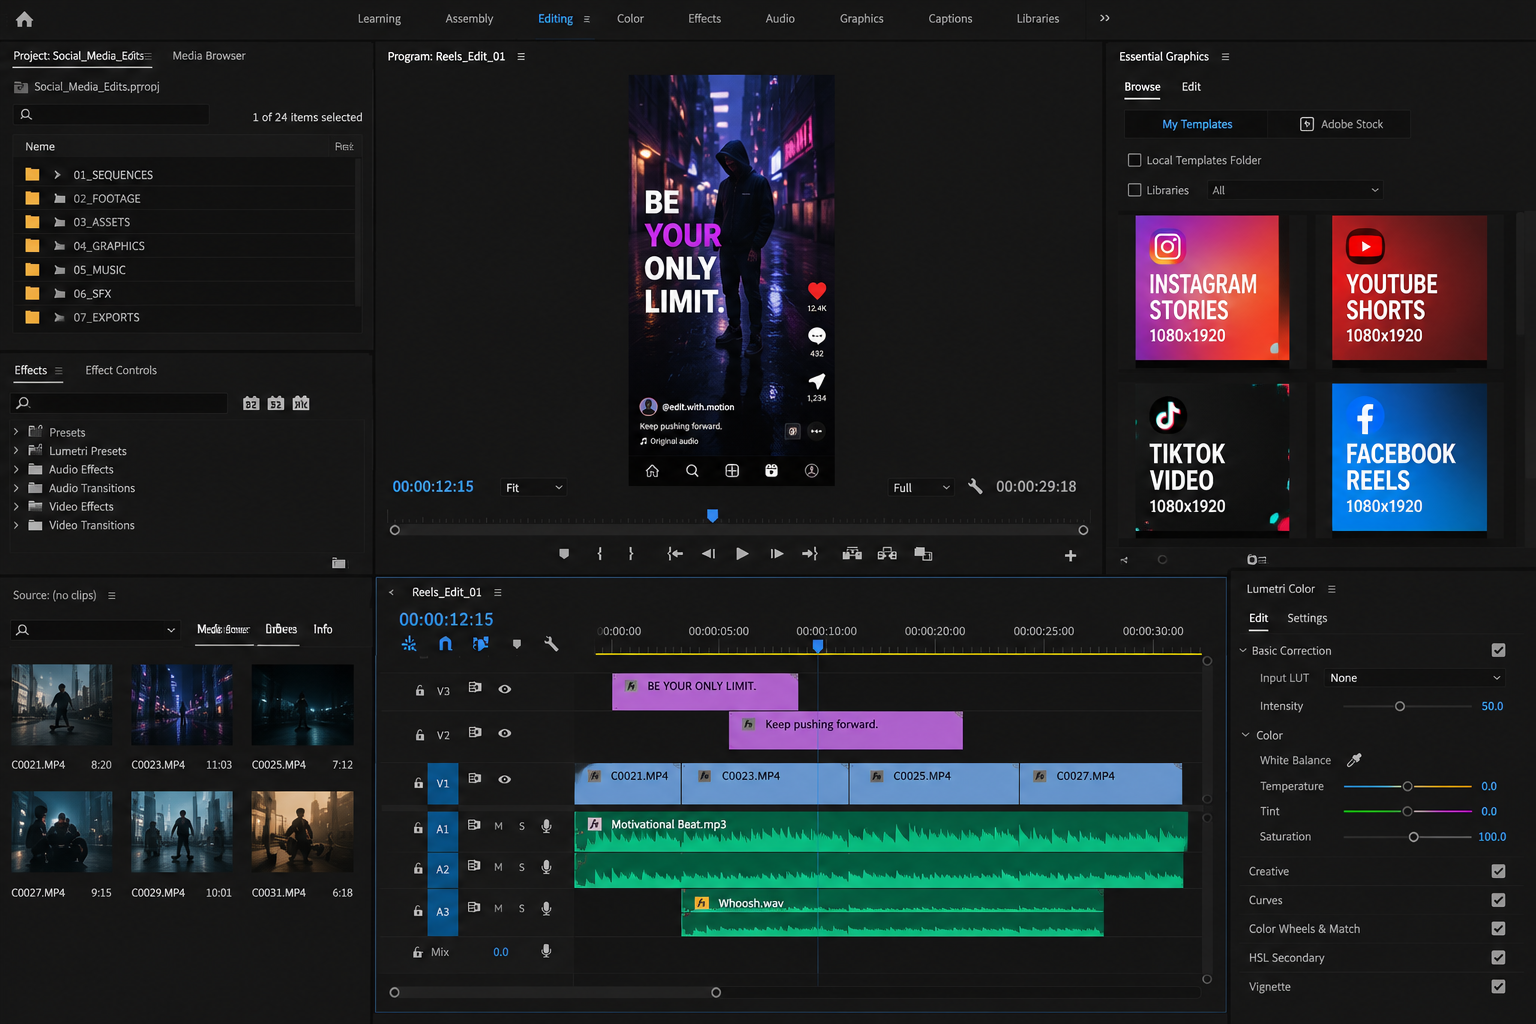Open the Effect Controls tab
The height and width of the screenshot is (1024, 1536).
pyautogui.click(x=121, y=370)
